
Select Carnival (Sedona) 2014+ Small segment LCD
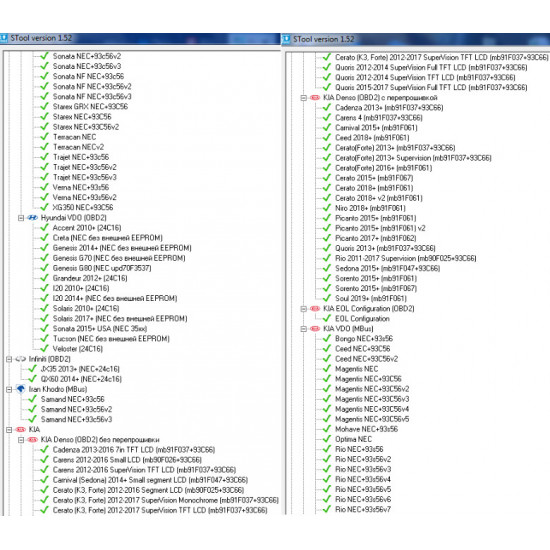[150, 479]
